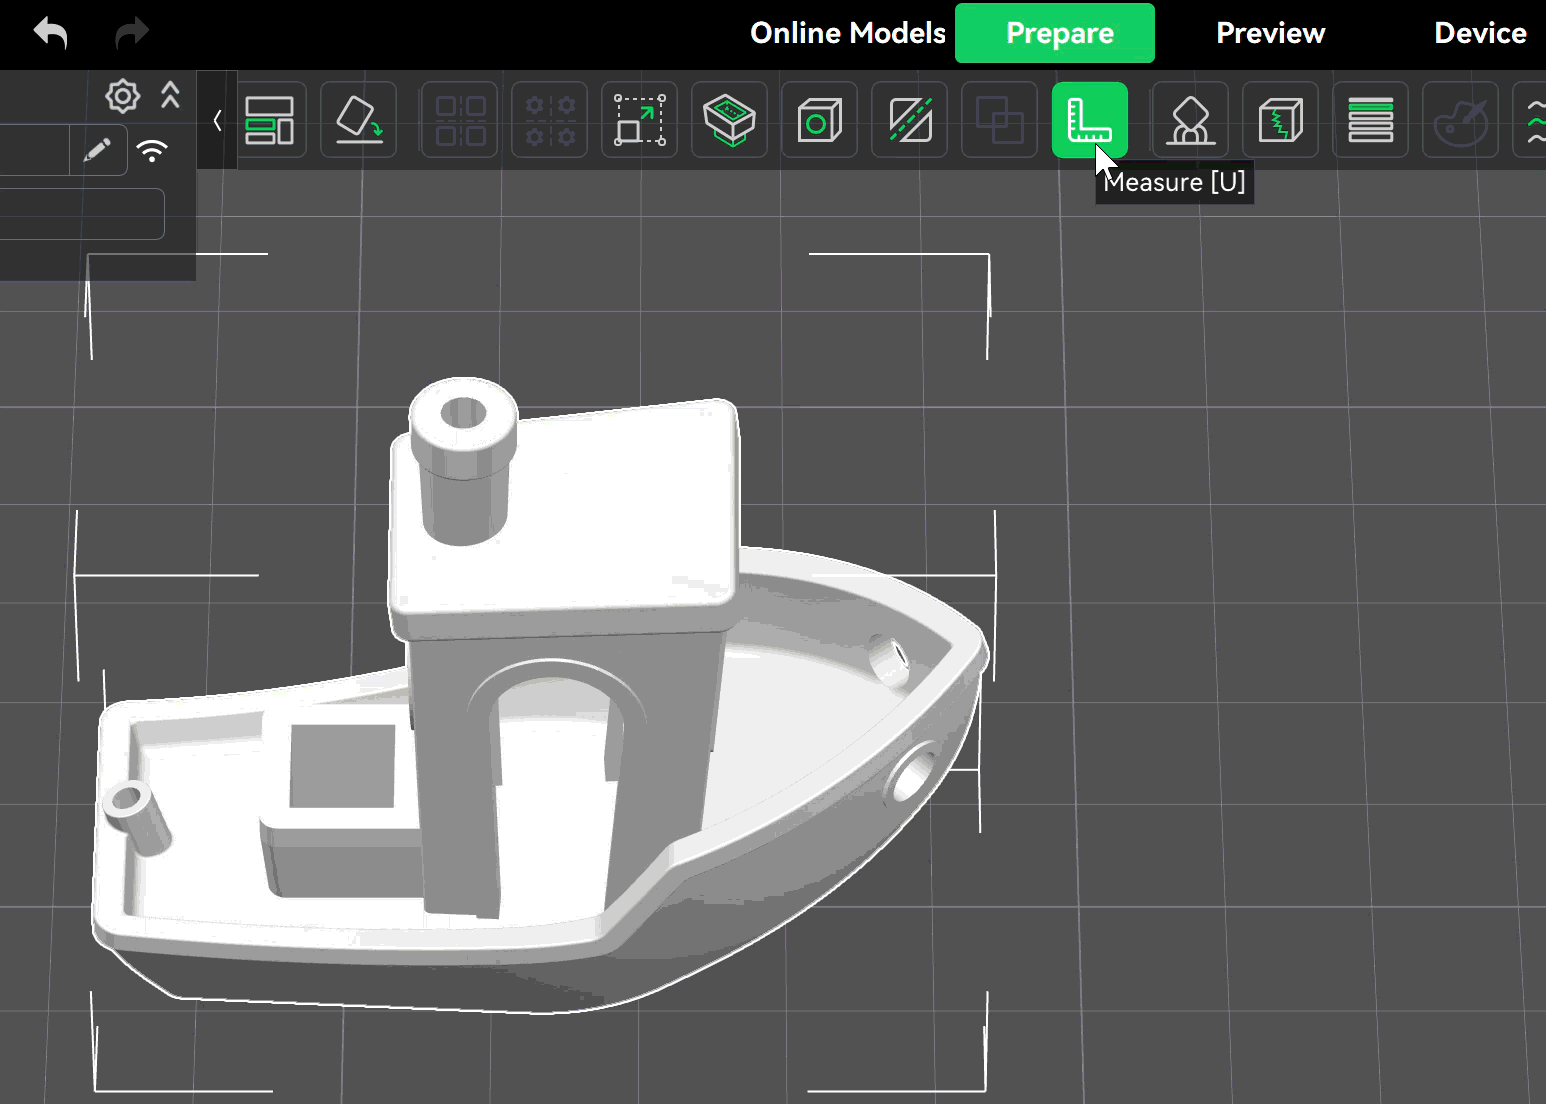Select the cut tool with diagonal line
Screen dimensions: 1546x1104
point(910,120)
